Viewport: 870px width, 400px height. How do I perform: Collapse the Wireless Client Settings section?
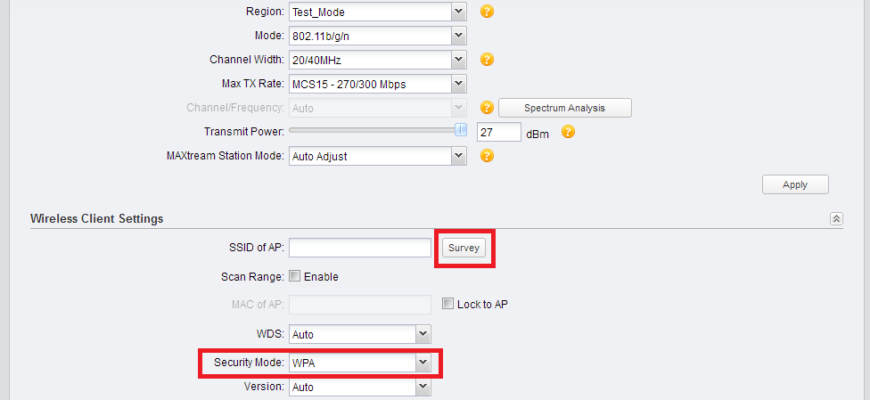836,219
